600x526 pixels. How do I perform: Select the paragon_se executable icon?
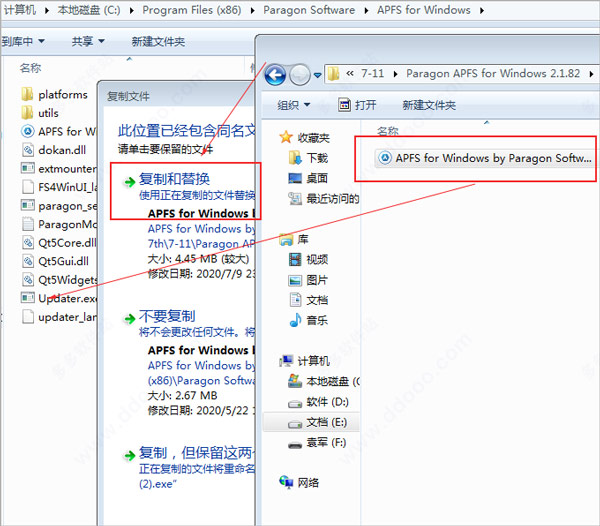[x=28, y=205]
